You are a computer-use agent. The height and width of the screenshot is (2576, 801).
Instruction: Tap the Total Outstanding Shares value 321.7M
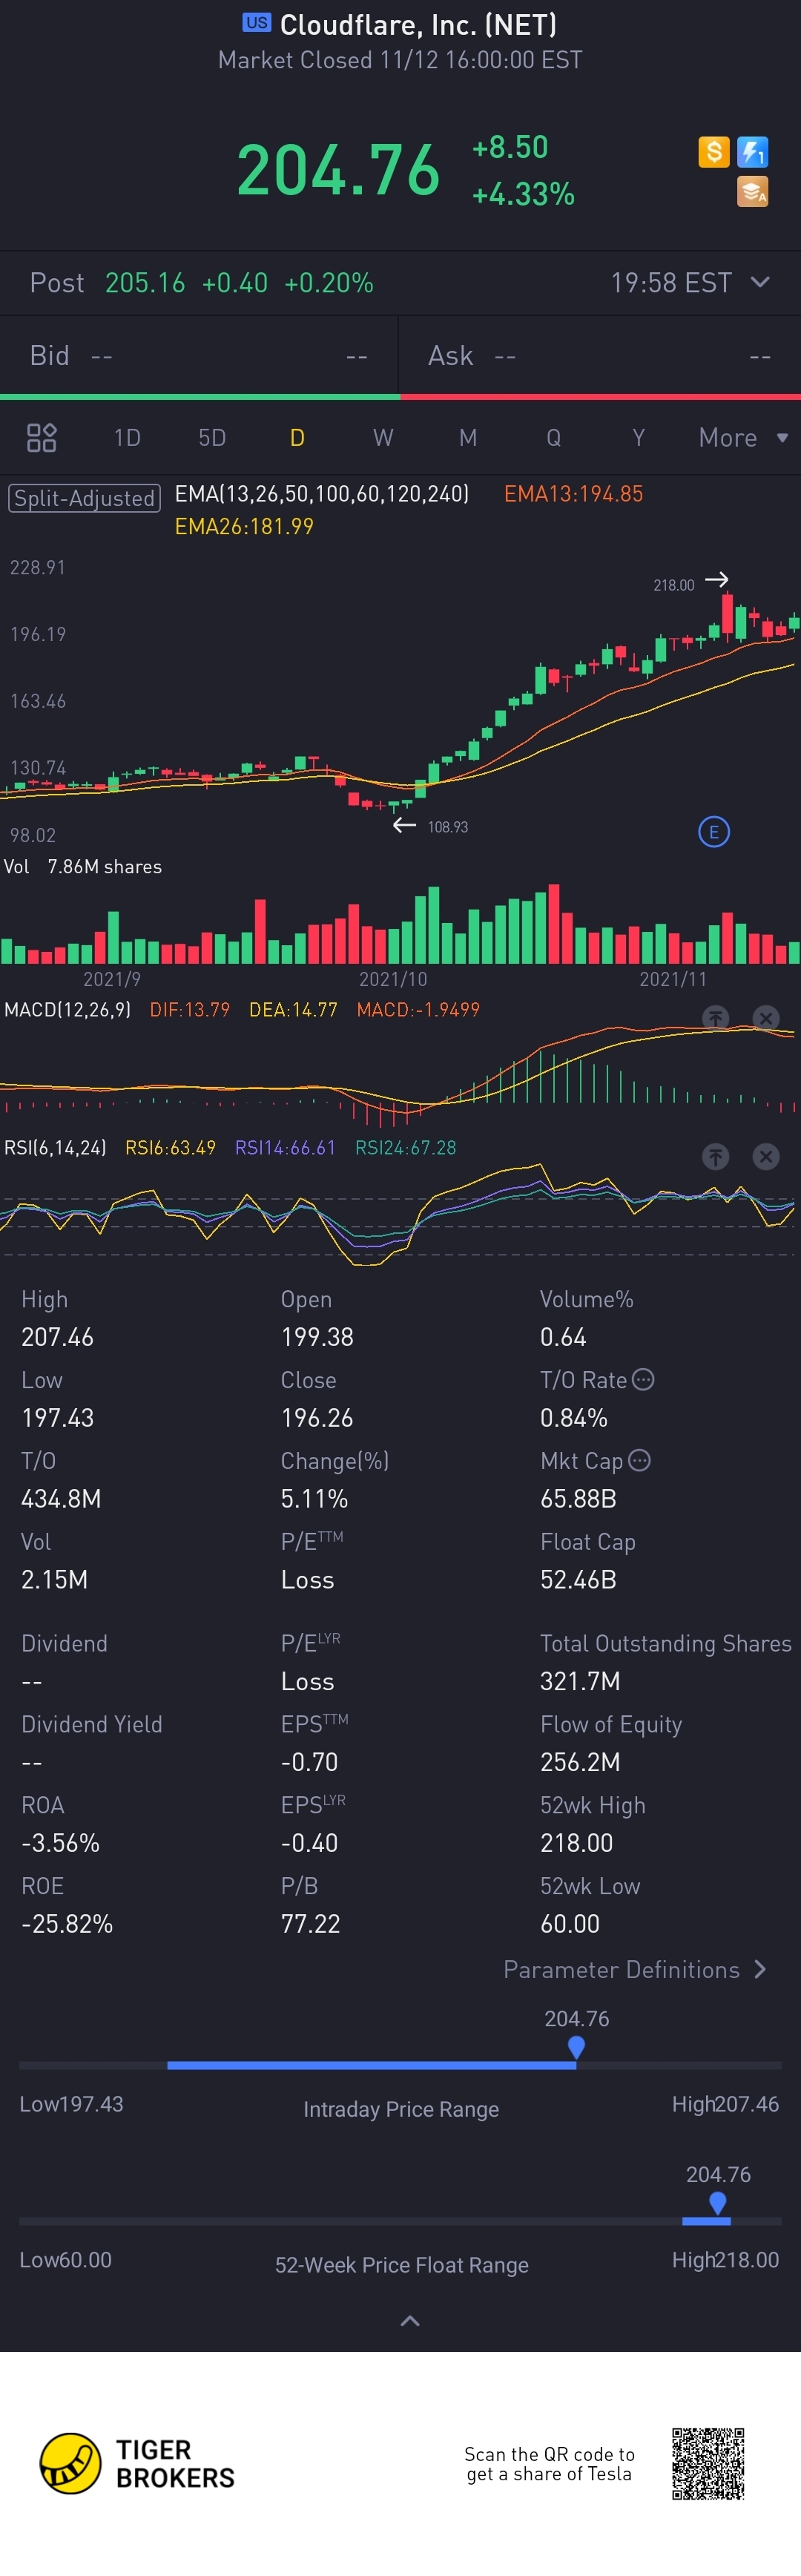click(x=580, y=1681)
